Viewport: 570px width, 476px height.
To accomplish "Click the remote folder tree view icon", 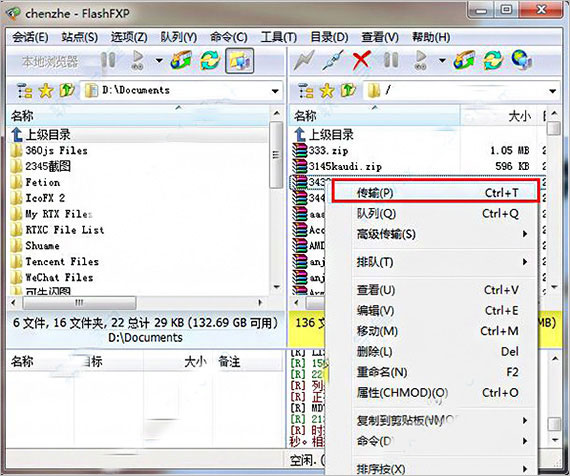I will [x=305, y=91].
